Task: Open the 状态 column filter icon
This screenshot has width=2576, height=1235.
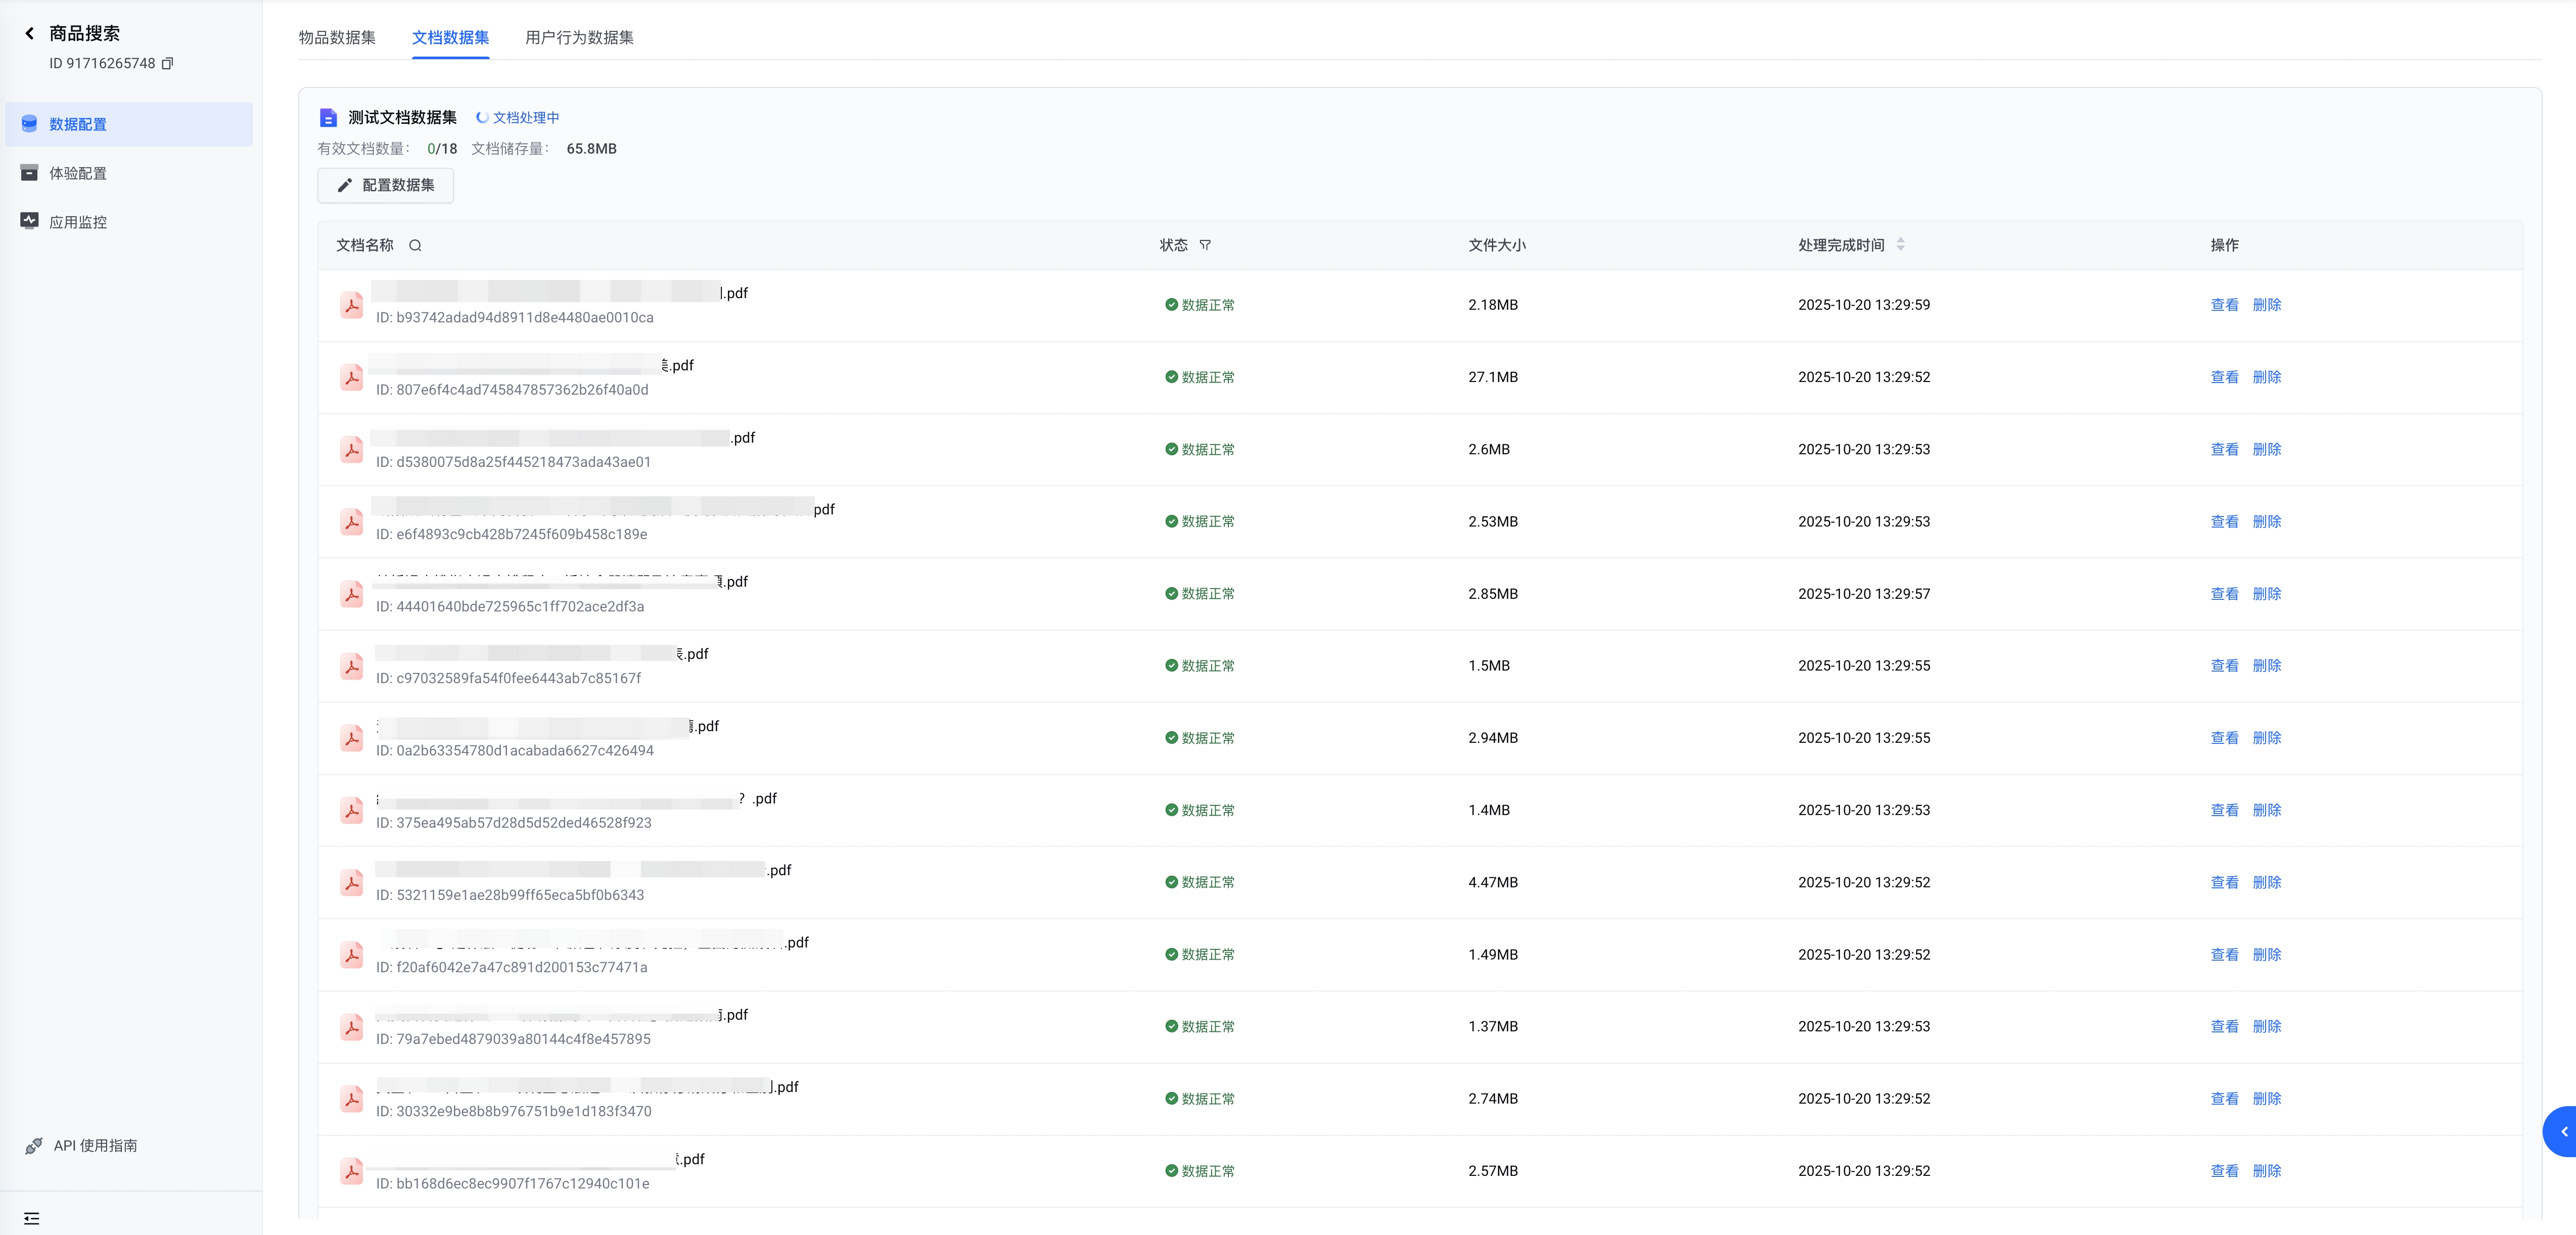Action: click(x=1205, y=245)
